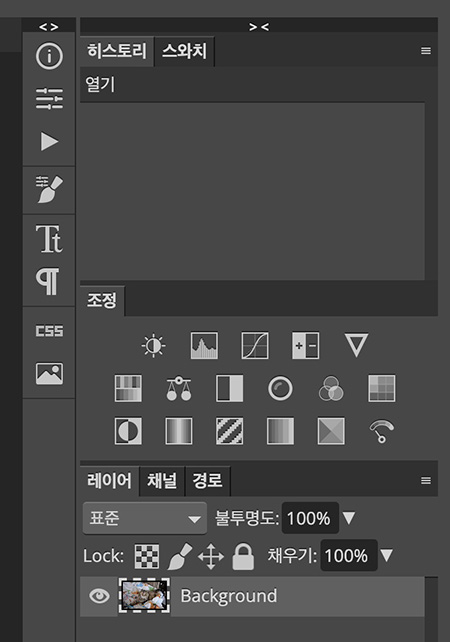
Task: Toggle lock transparent pixels (checkerboard)
Action: (x=147, y=556)
